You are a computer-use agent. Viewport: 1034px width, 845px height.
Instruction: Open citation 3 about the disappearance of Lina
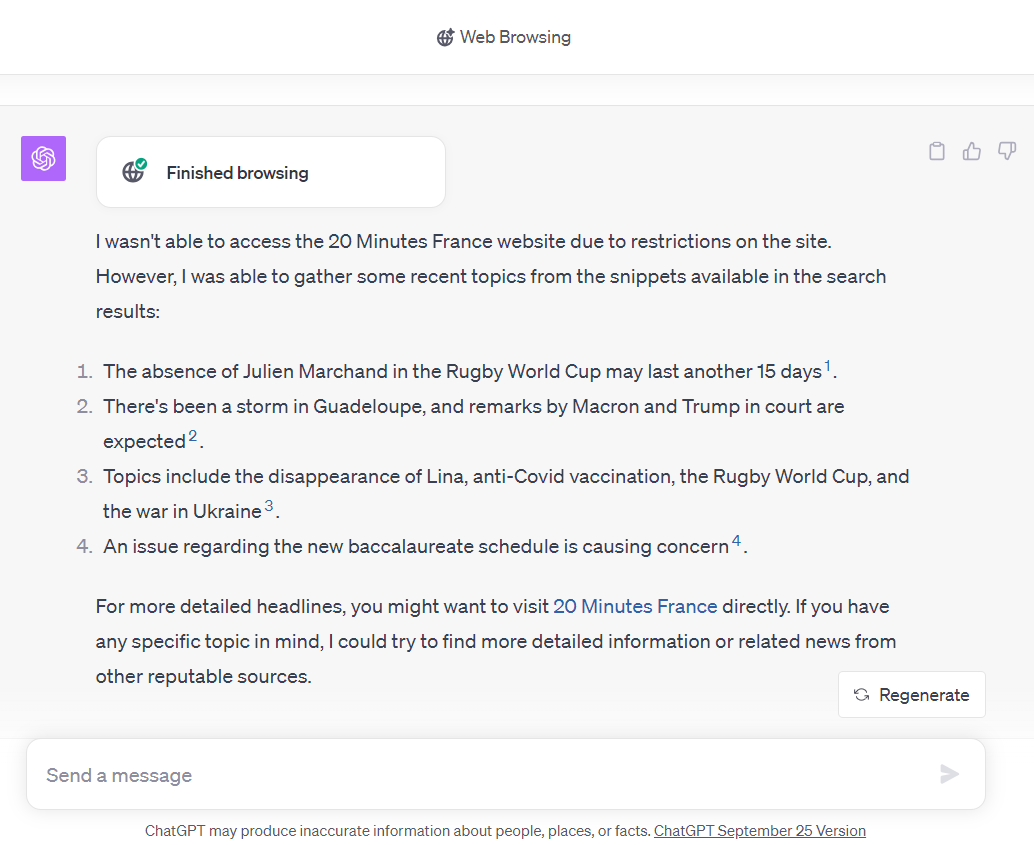click(x=268, y=505)
